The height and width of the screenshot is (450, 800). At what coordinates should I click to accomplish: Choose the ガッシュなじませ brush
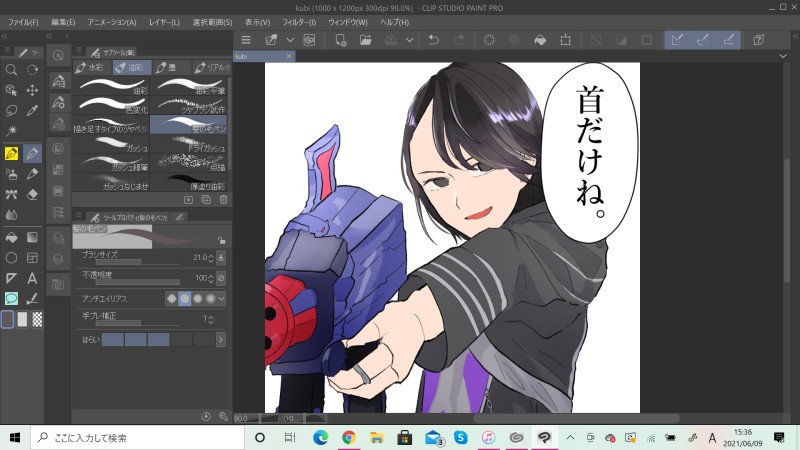click(x=111, y=182)
